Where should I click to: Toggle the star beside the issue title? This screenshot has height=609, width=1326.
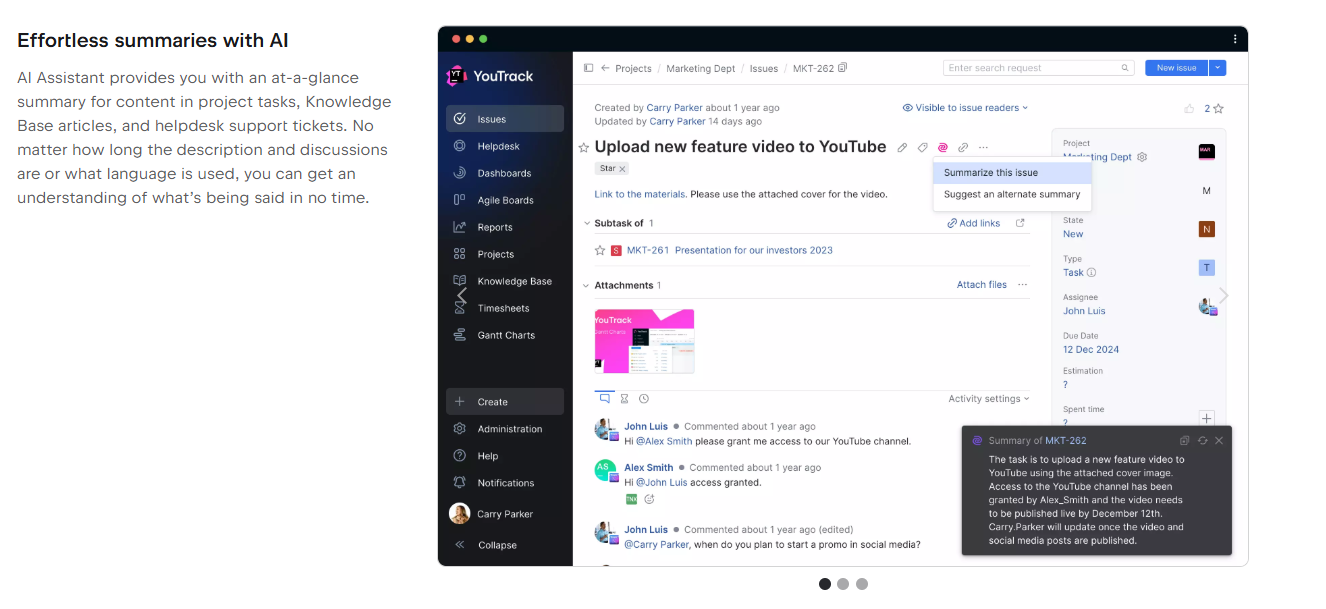point(584,148)
